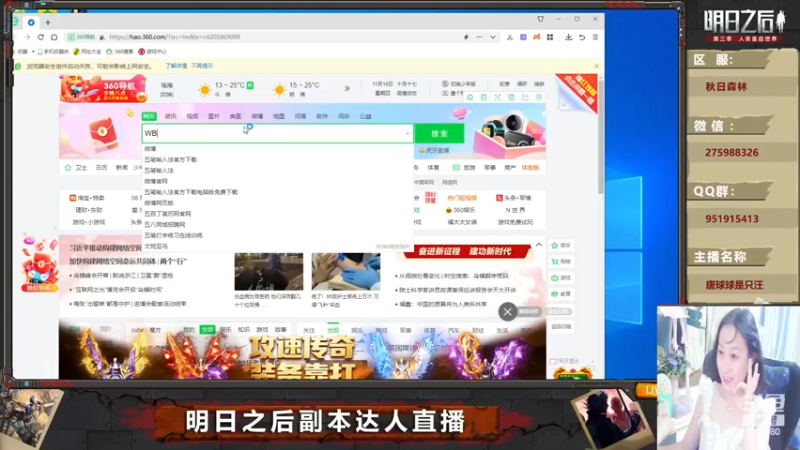Screen dimensions: 800x450
Task: Click today's sunny weather icon
Action: point(205,90)
